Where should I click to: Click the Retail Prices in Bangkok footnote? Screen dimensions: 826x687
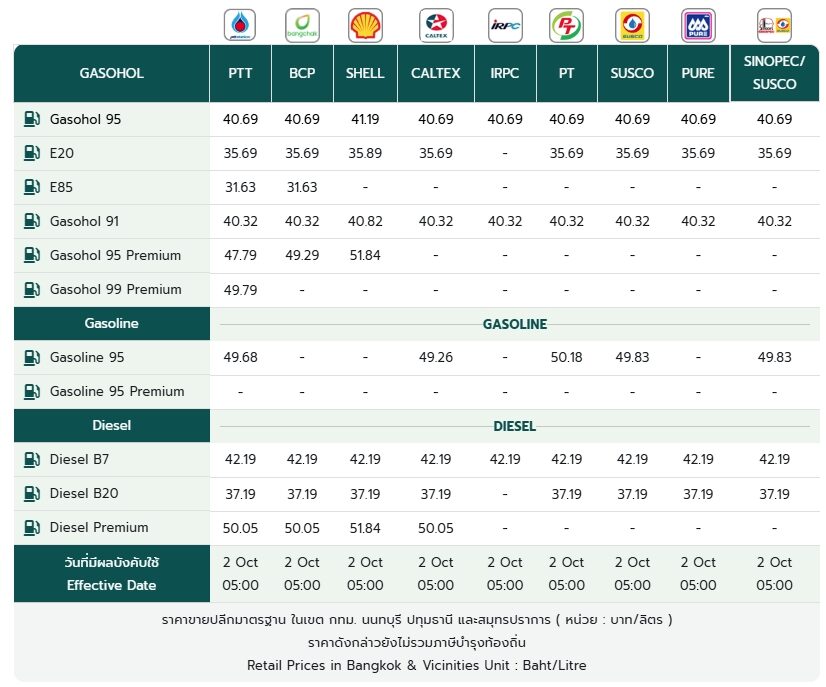click(x=417, y=665)
